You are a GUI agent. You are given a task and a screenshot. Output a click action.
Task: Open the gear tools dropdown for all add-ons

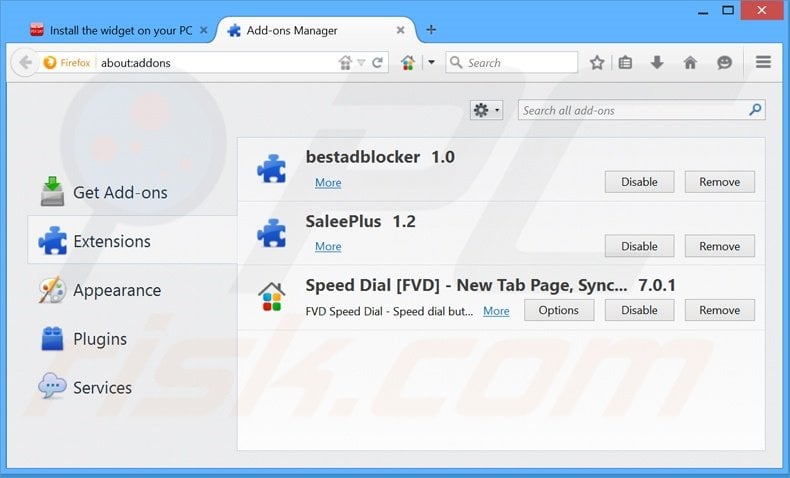click(486, 110)
